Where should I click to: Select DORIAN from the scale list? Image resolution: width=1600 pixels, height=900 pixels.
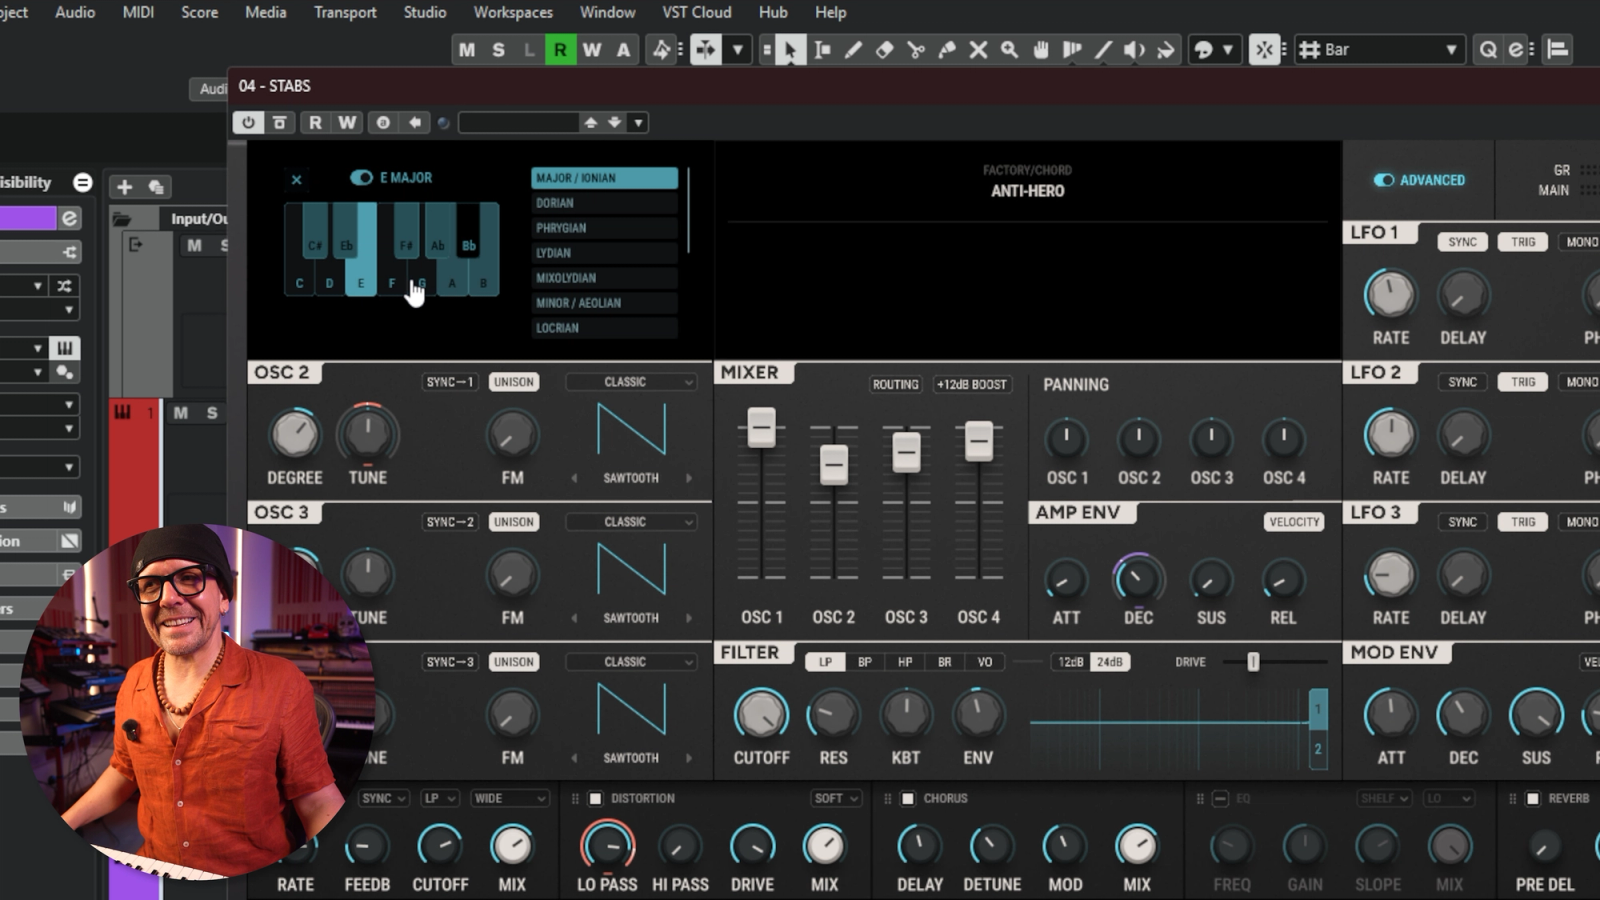click(x=604, y=203)
